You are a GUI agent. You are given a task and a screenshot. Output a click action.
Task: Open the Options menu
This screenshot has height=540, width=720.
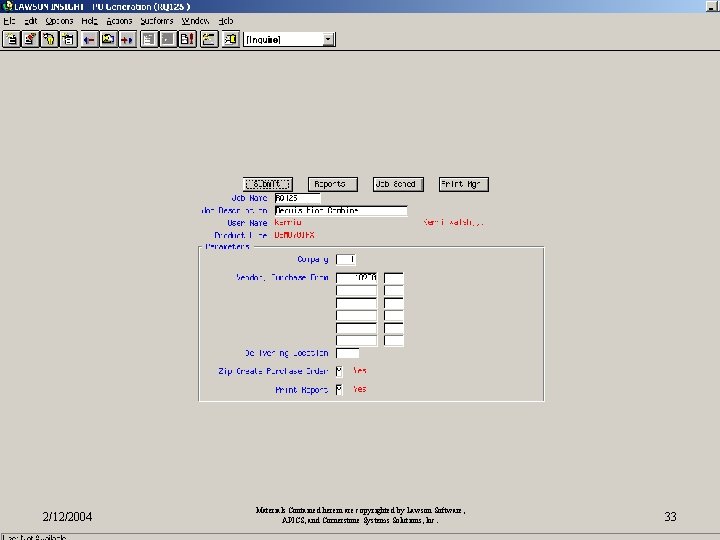click(59, 21)
